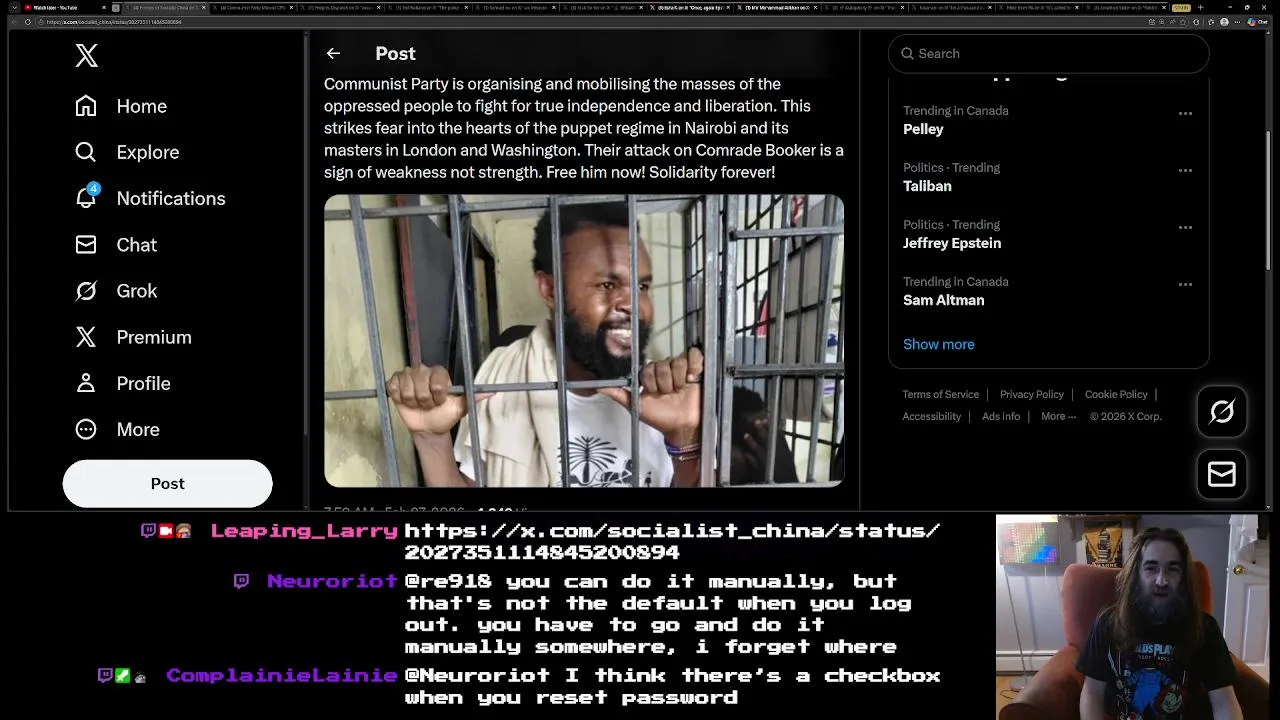Screen dimensions: 1280x720
Task: Switch to the Peoples Dispatch tab
Action: click(x=340, y=8)
